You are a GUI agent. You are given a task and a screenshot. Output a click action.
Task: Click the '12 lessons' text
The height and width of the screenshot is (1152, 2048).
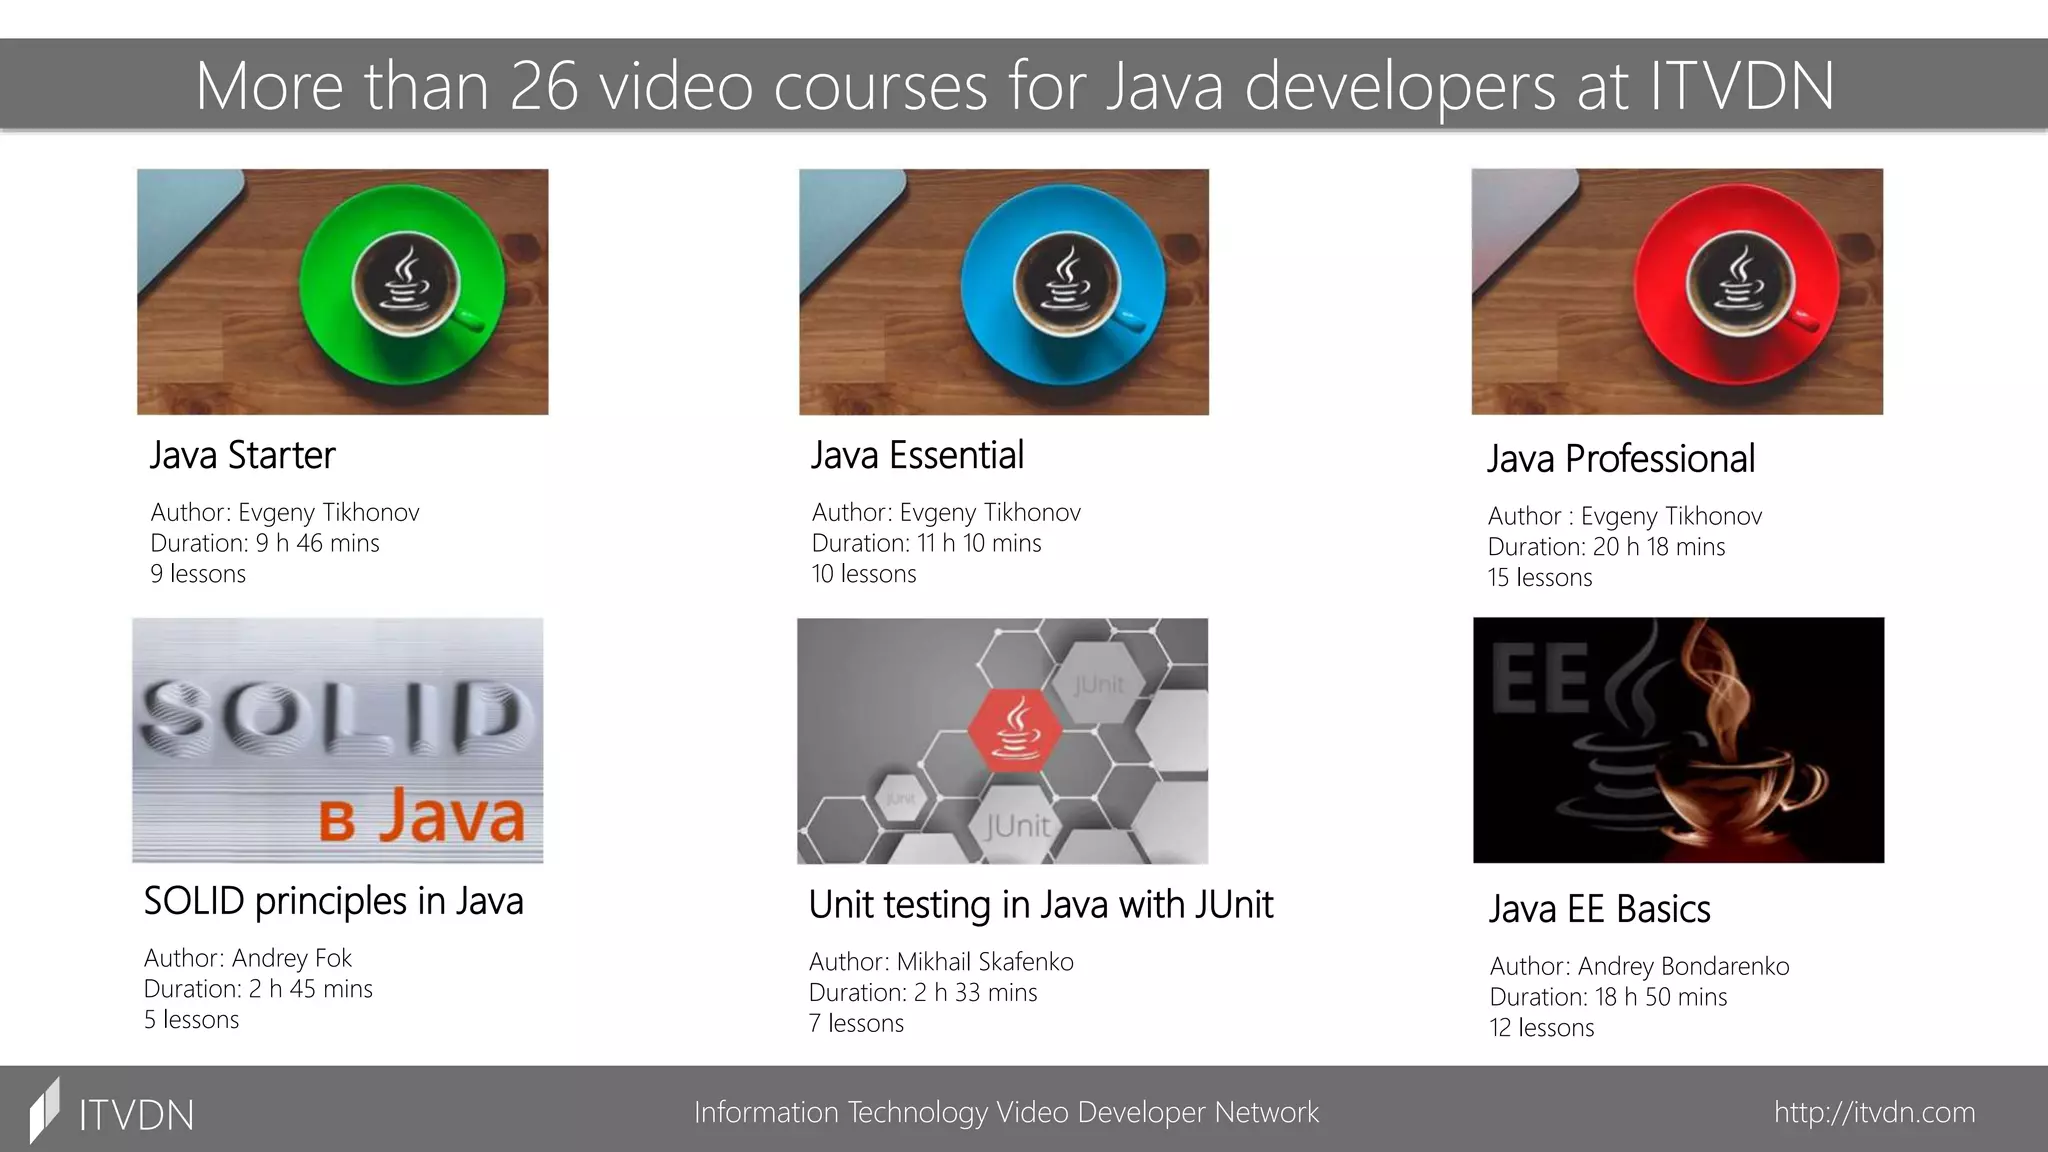tap(1542, 1028)
